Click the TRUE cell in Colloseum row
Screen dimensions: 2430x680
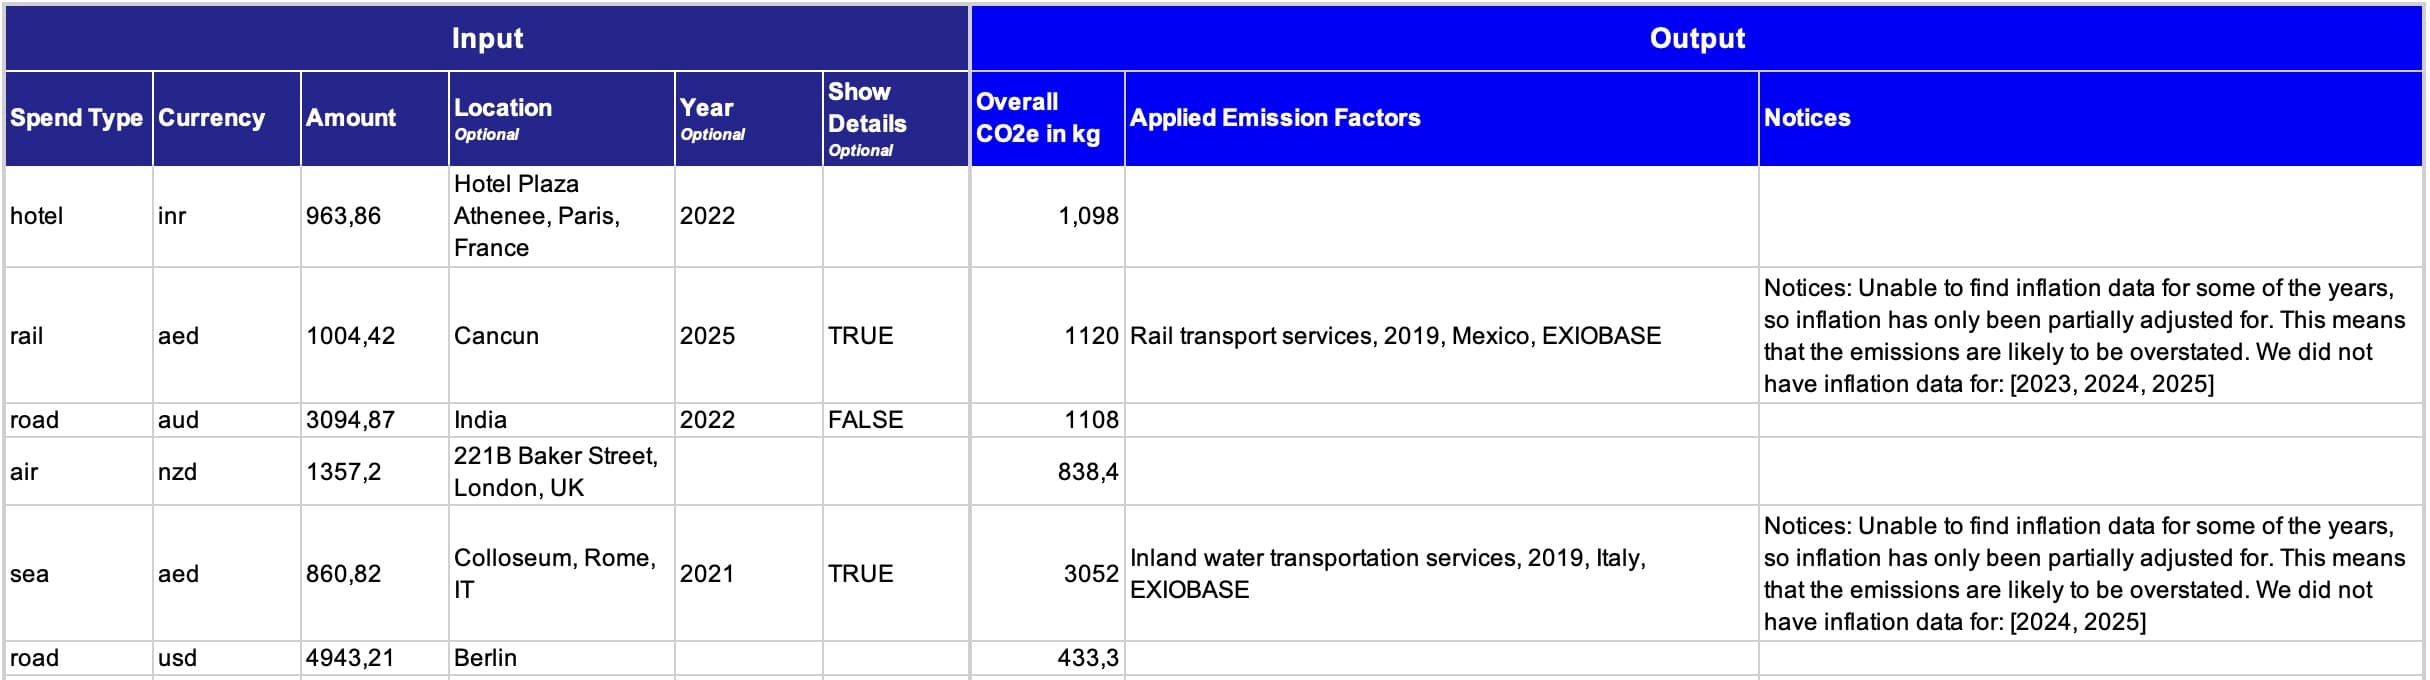click(x=895, y=573)
